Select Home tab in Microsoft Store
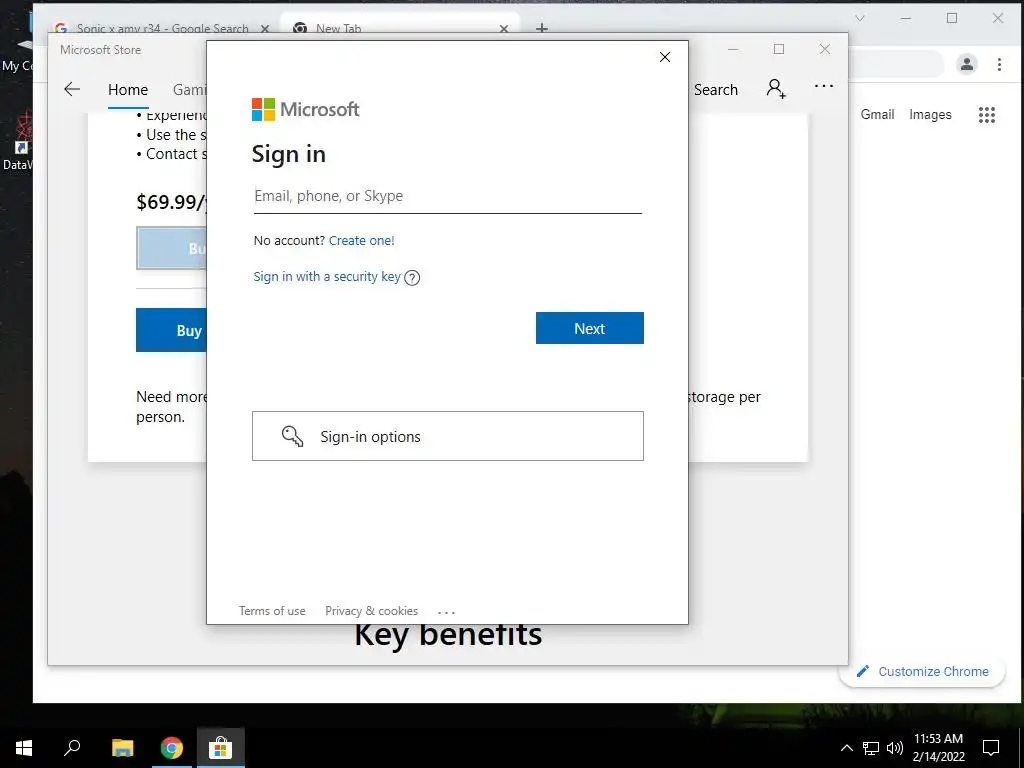The width and height of the screenshot is (1024, 768). 128,90
